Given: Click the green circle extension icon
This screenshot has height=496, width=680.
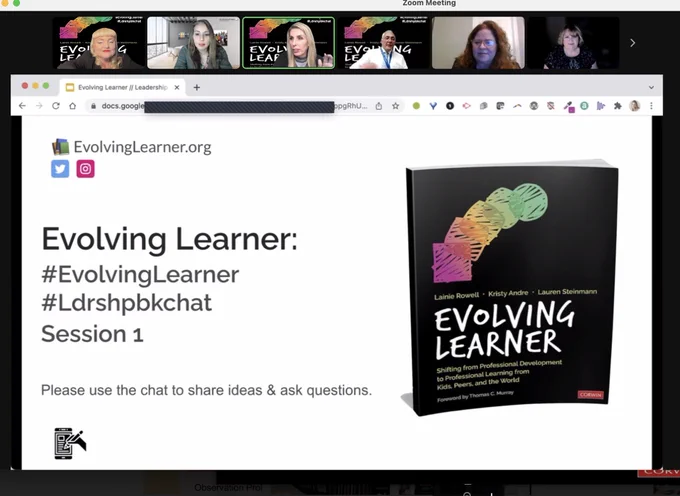Looking at the screenshot, I should (x=416, y=105).
